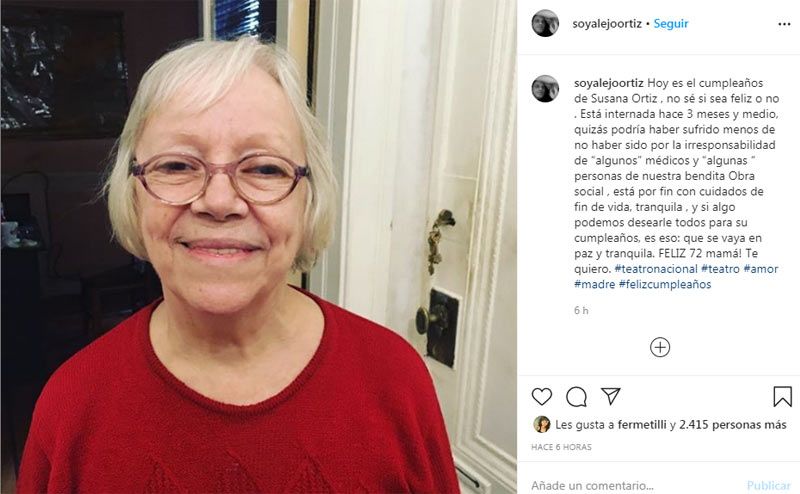Click soyalejoortiz username in the header

click(607, 23)
